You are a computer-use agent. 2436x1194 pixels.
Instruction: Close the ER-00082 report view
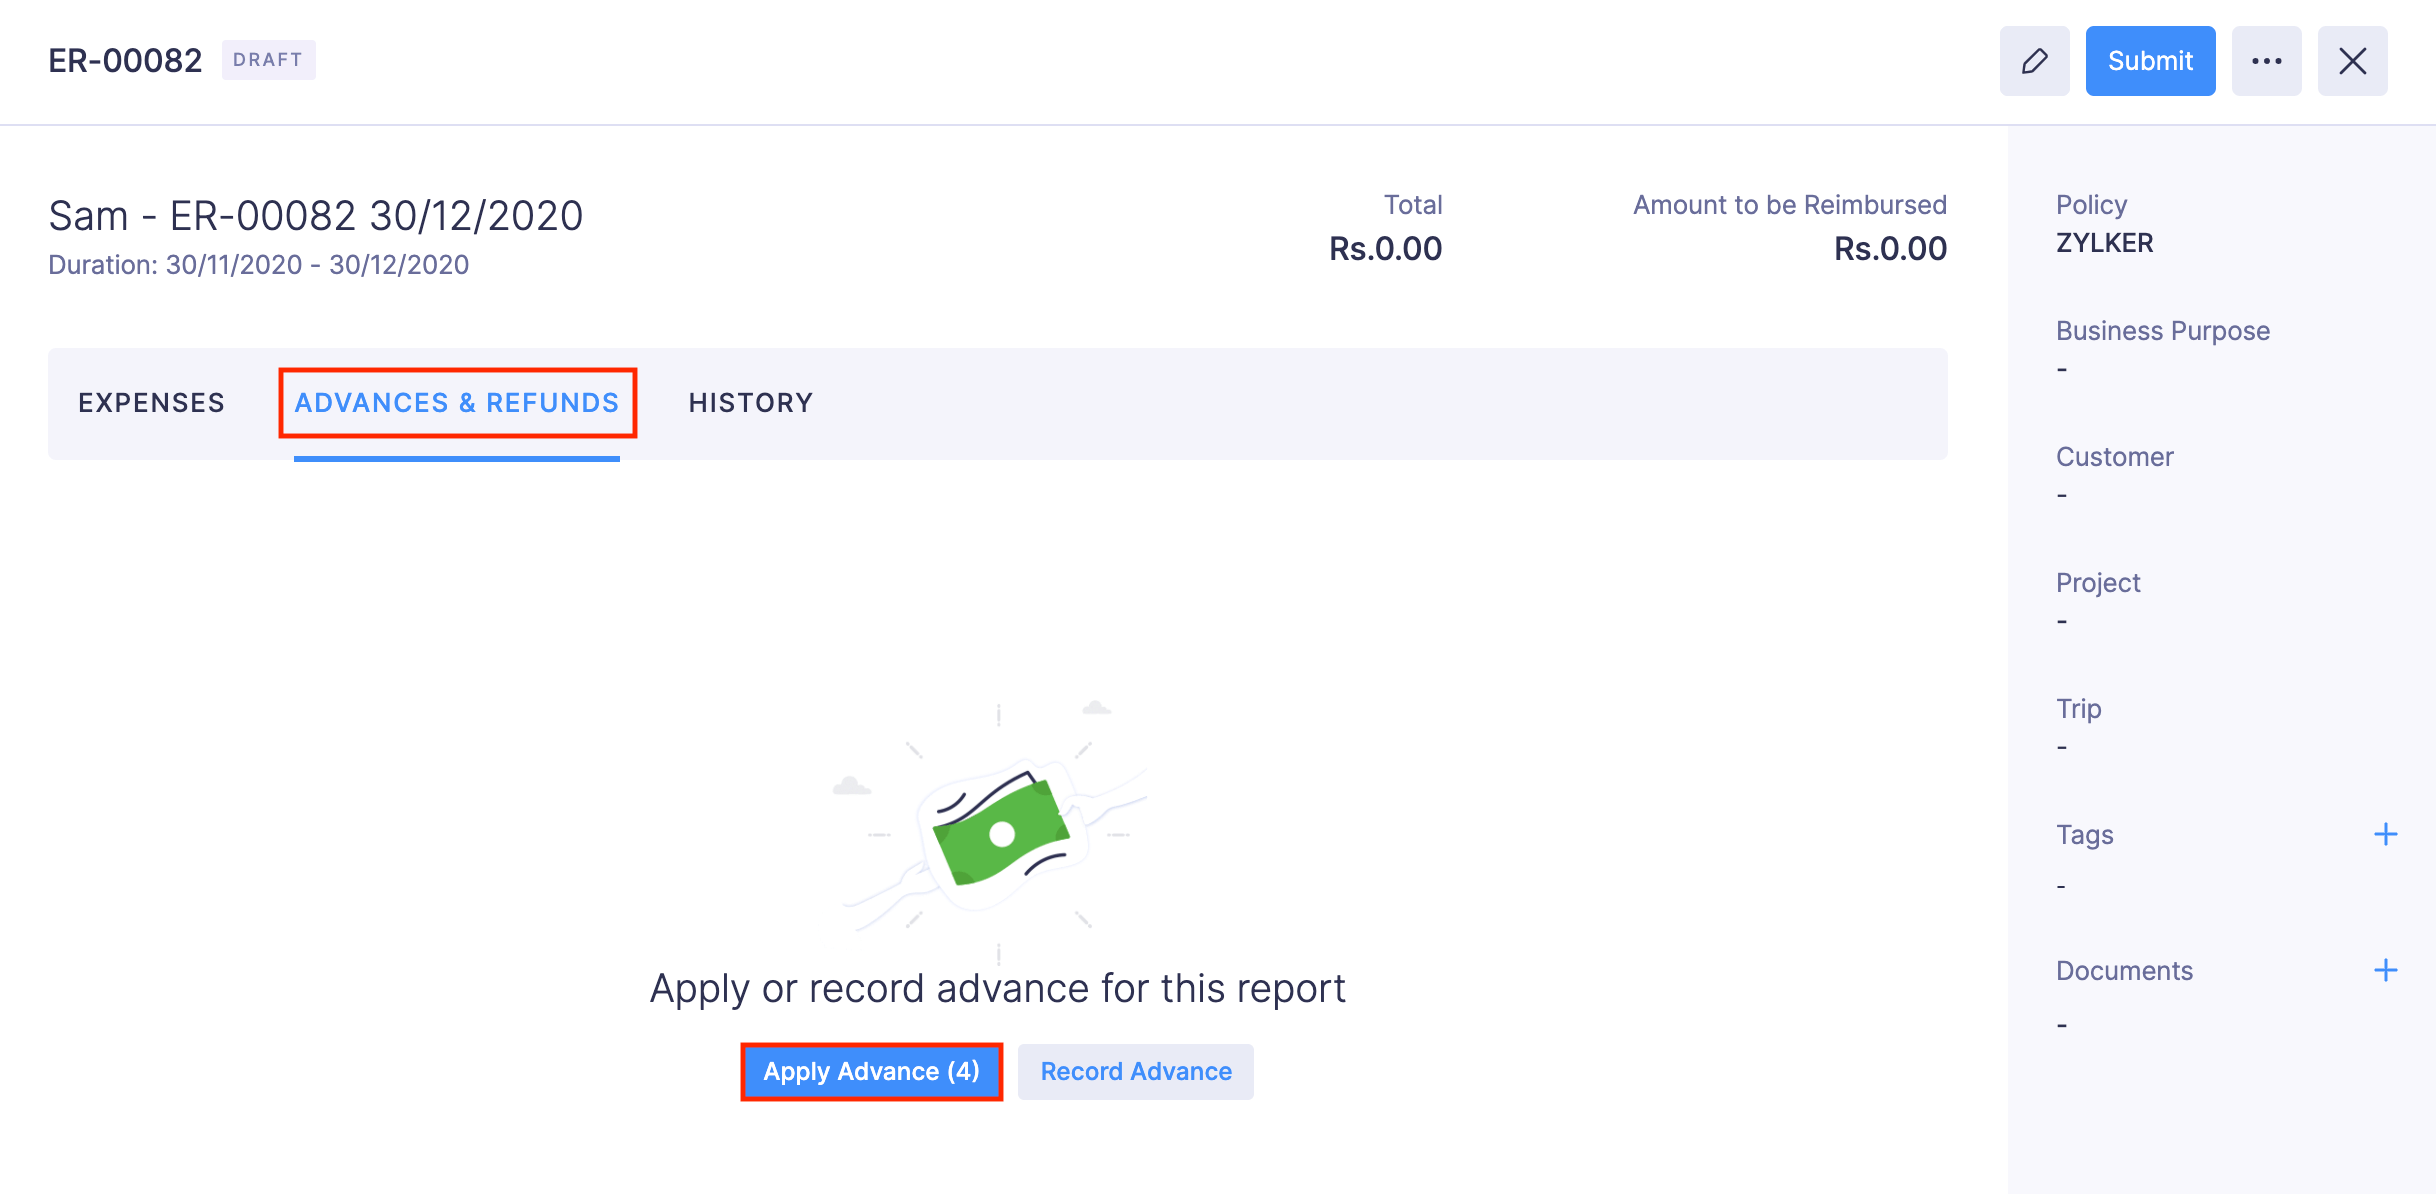2352,60
